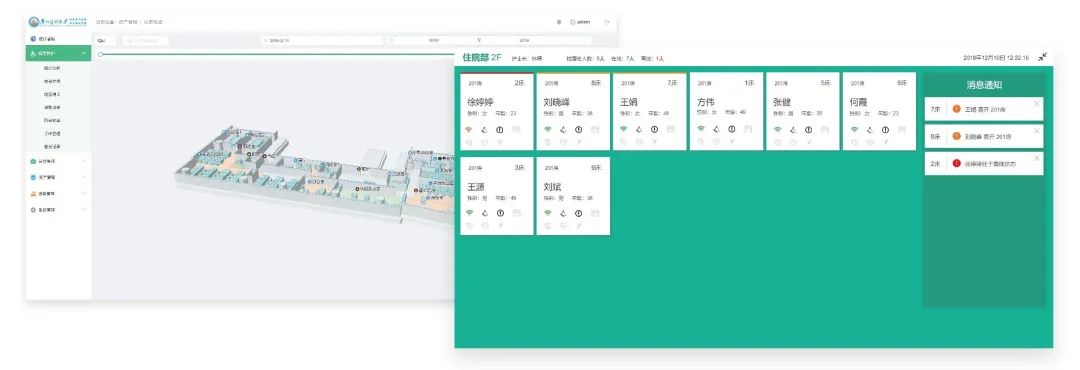Click the logout icon beside admin
1080x370 pixels.
(607, 22)
